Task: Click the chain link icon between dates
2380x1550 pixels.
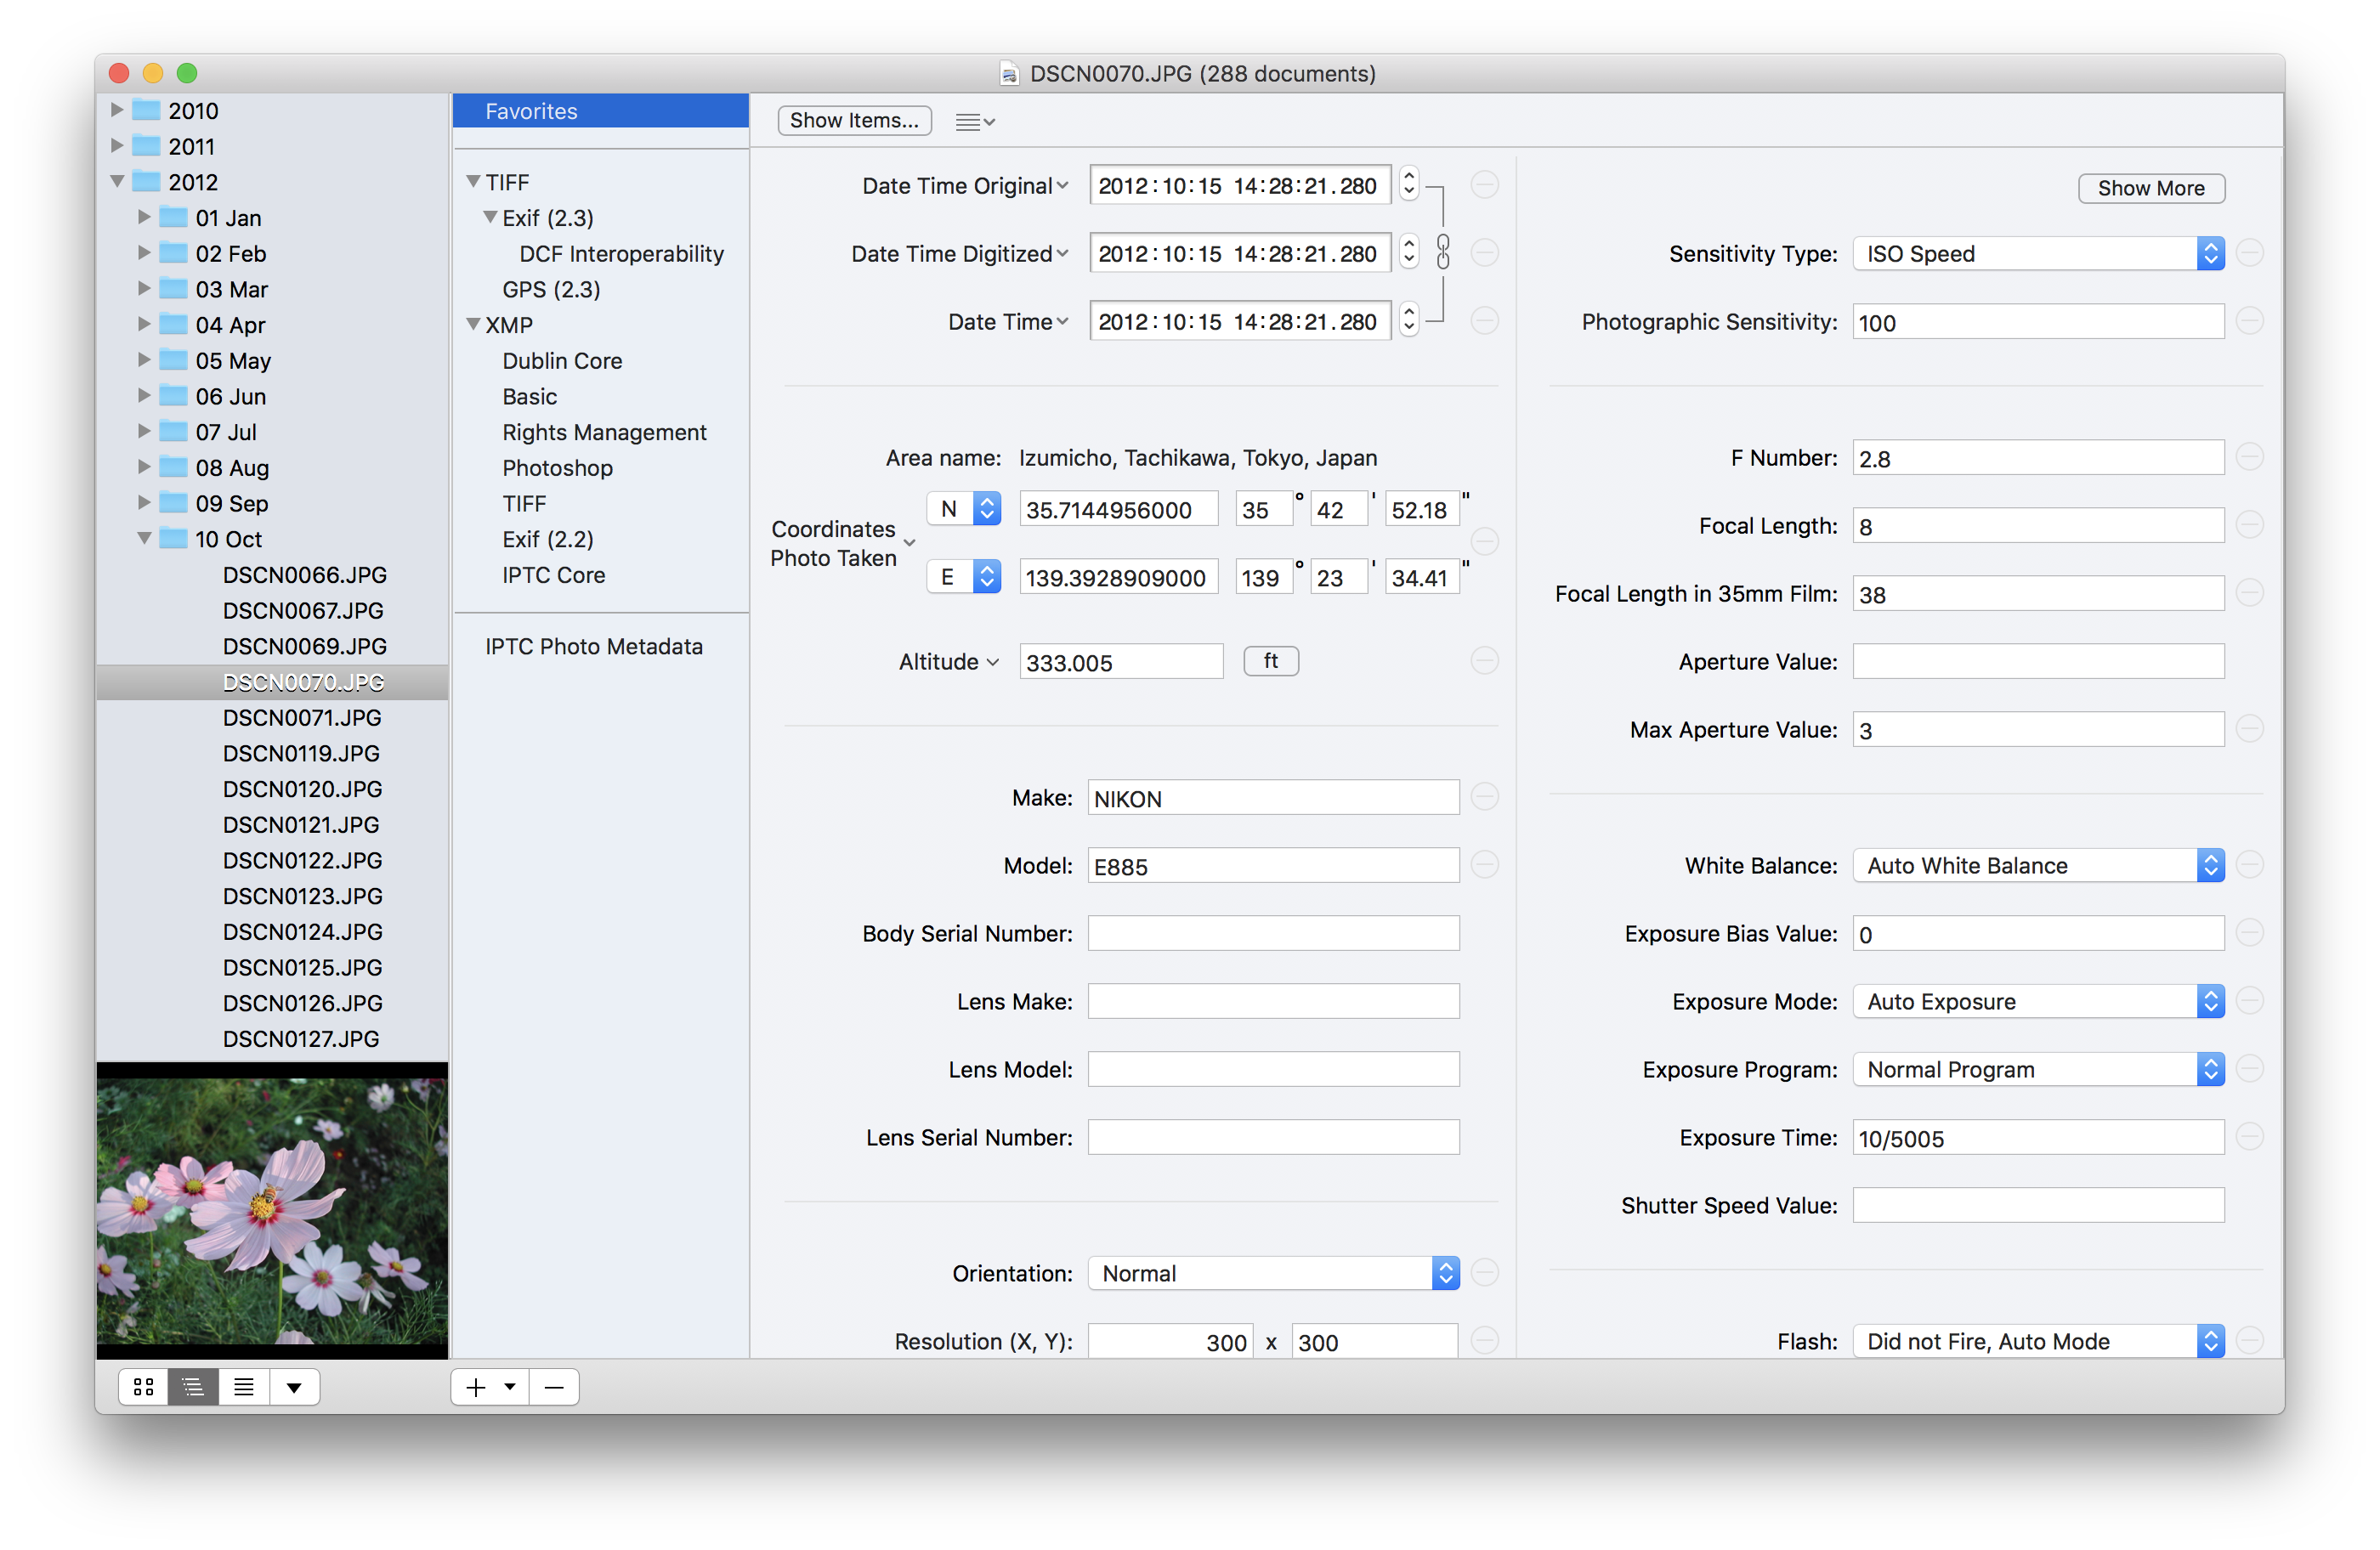Action: coord(1443,252)
